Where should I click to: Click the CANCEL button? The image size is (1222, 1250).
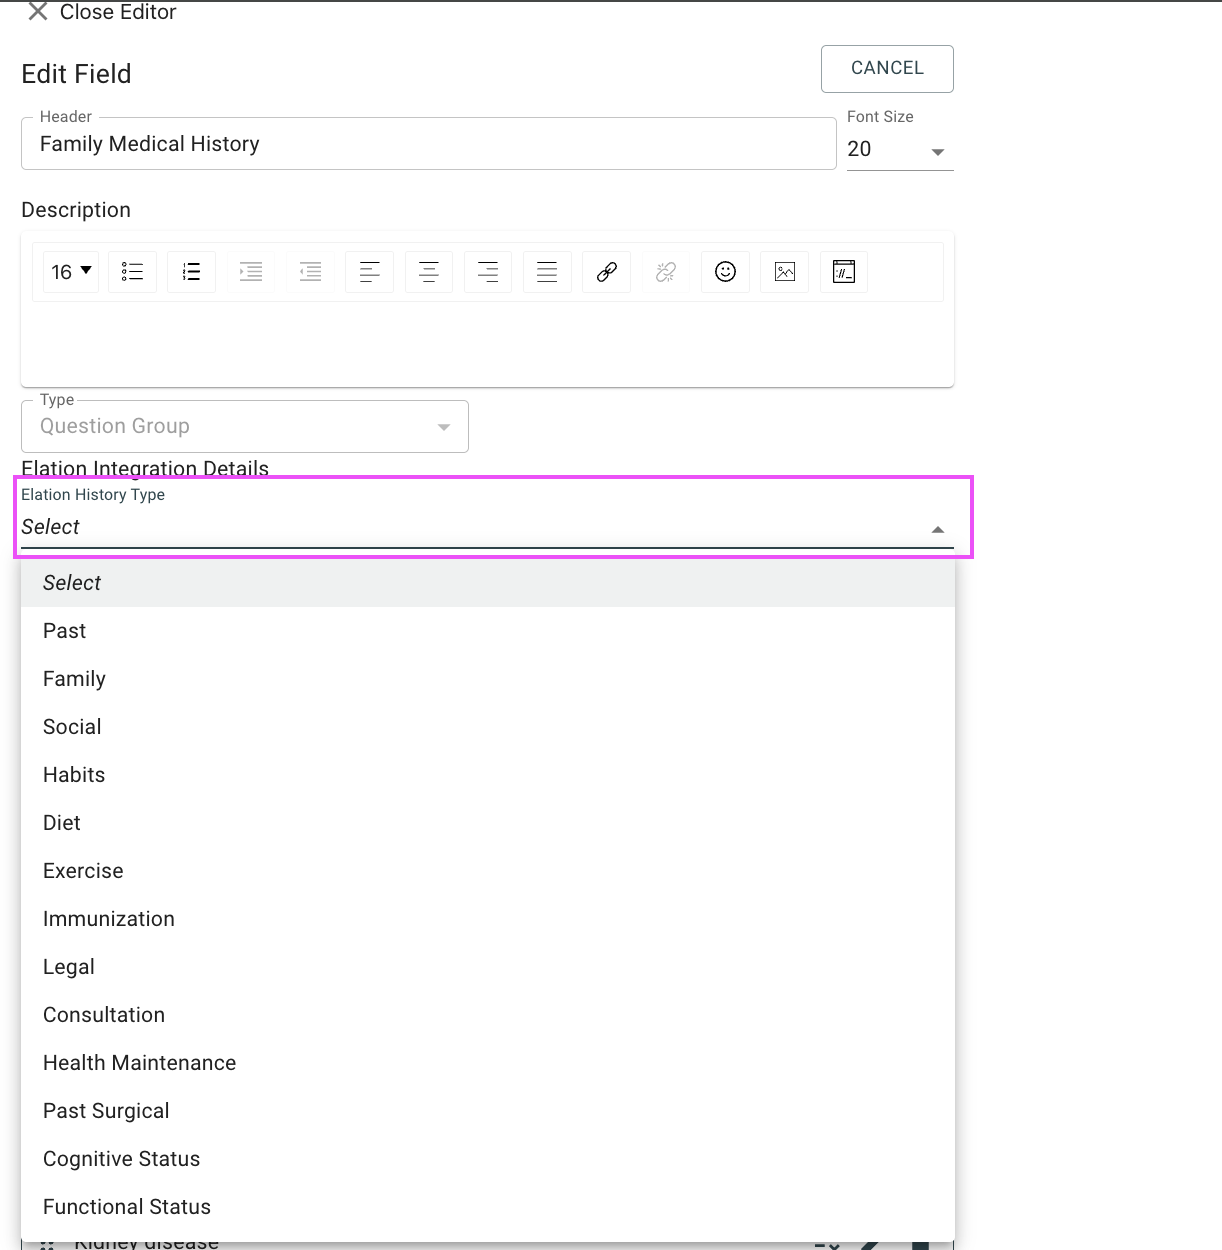887,69
